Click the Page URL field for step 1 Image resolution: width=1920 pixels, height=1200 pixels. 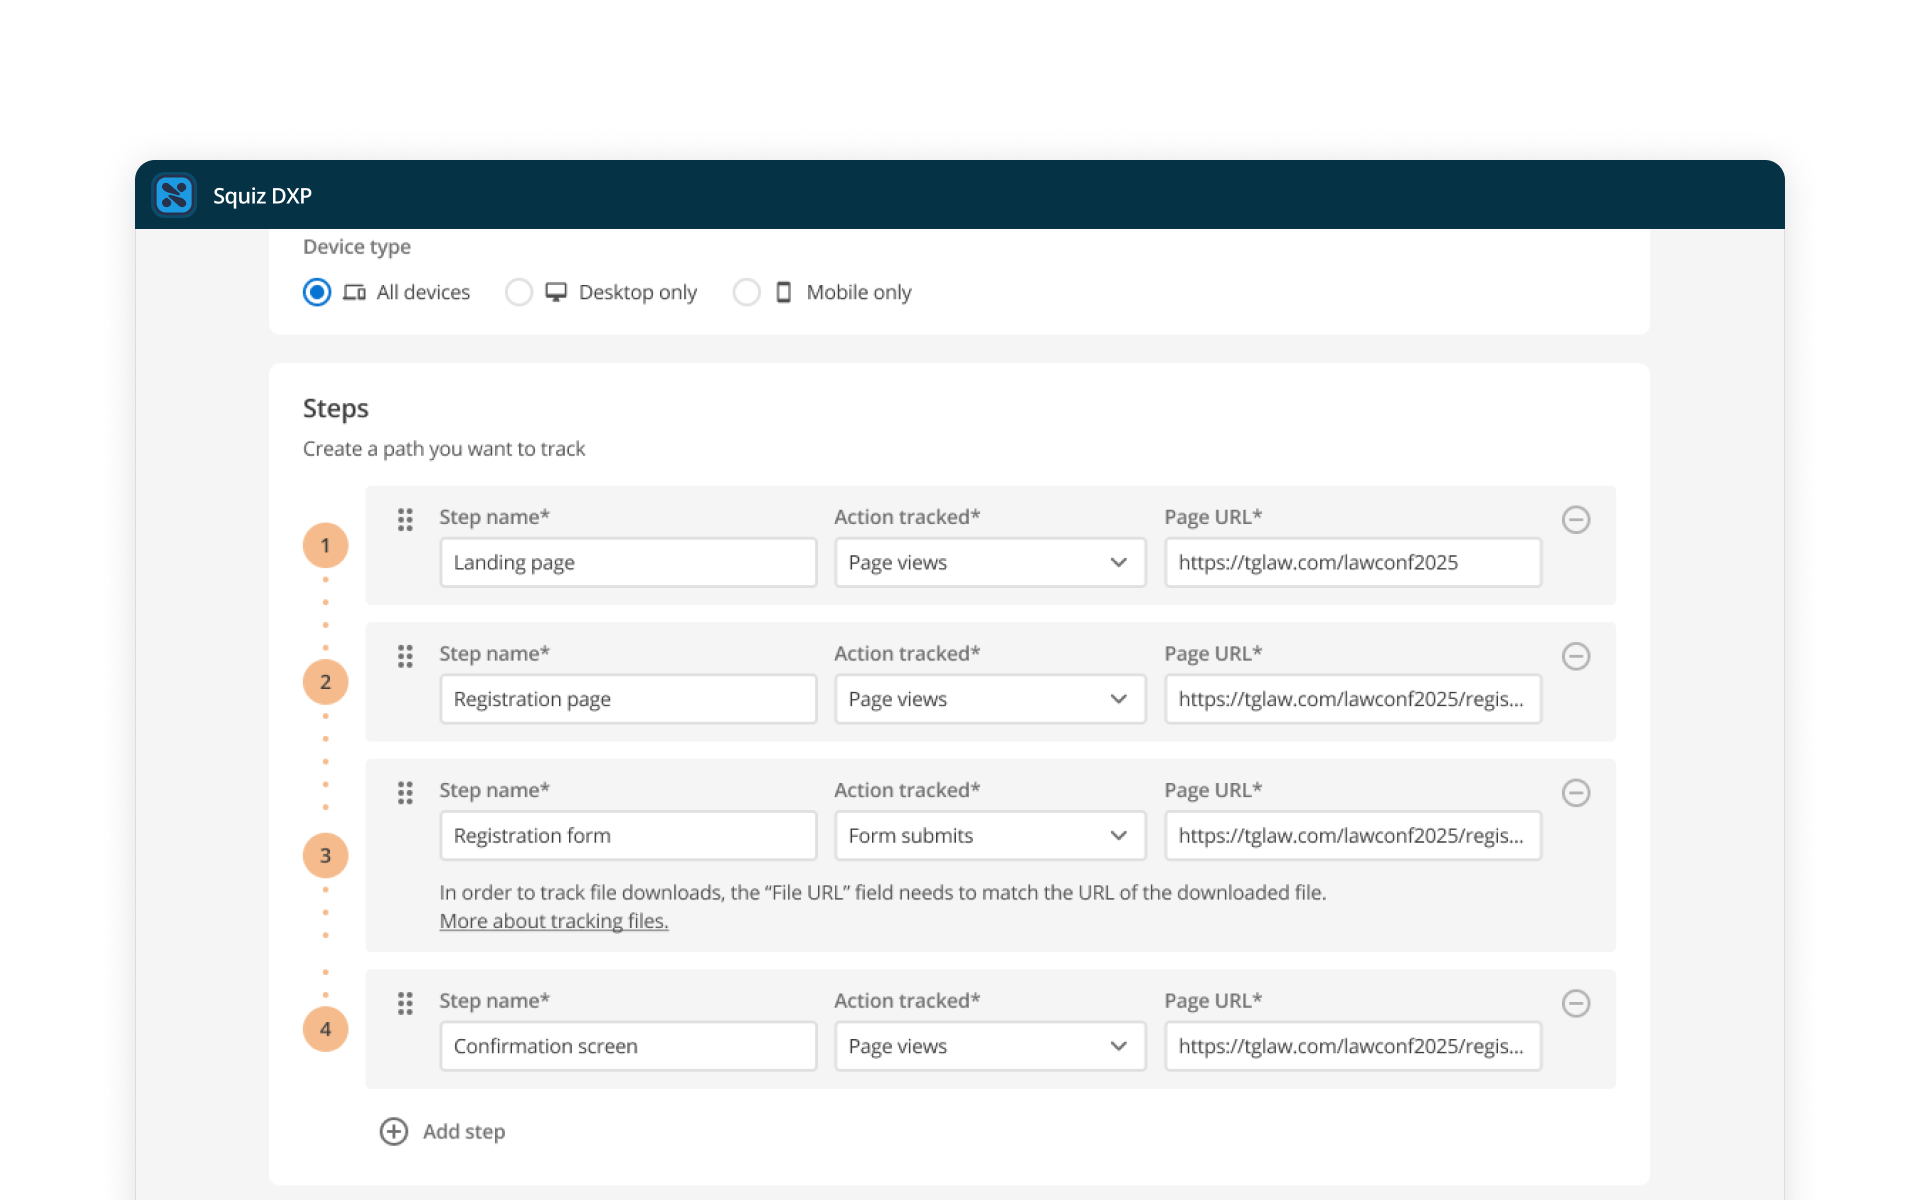1353,562
